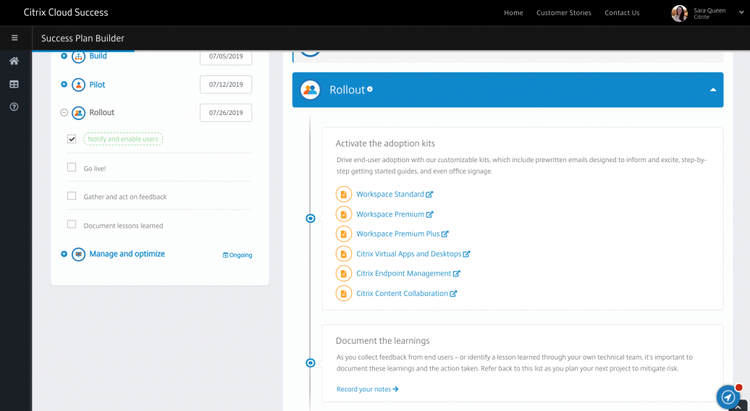Check the Document lessons learned checkbox
The height and width of the screenshot is (411, 750).
[71, 224]
